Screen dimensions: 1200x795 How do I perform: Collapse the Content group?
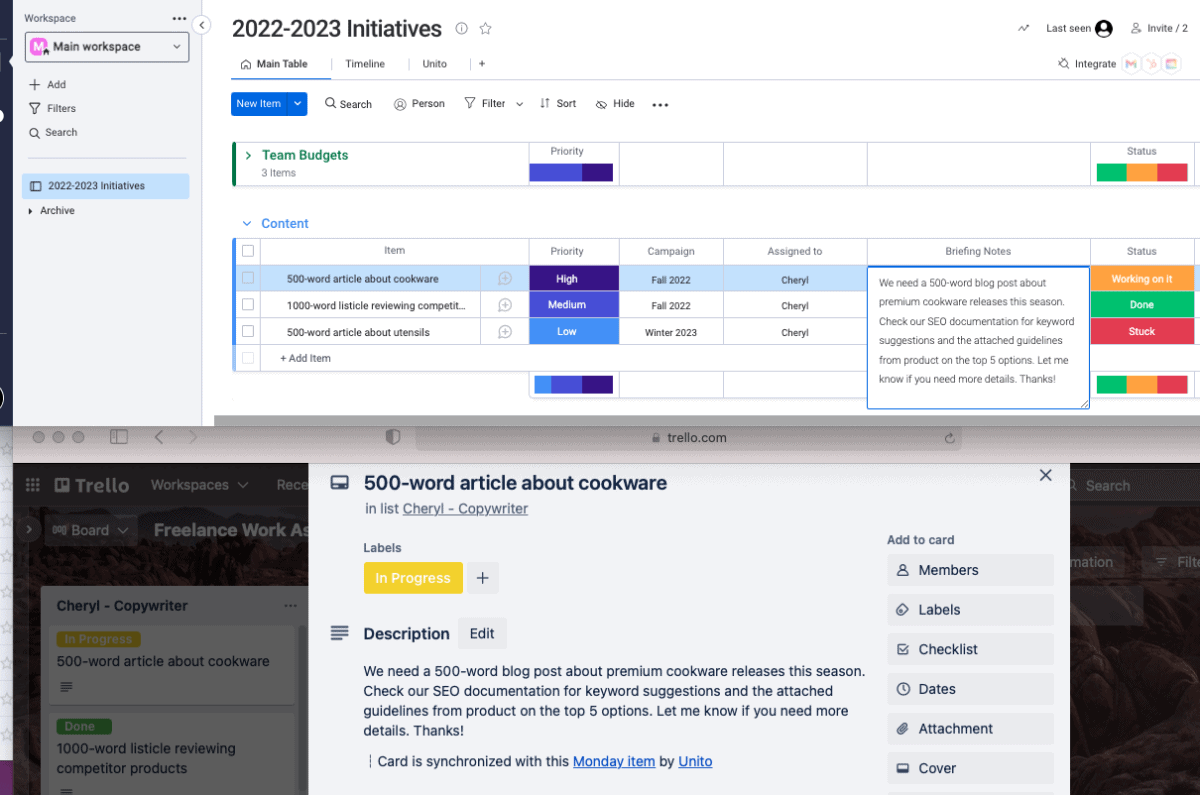pyautogui.click(x=247, y=223)
